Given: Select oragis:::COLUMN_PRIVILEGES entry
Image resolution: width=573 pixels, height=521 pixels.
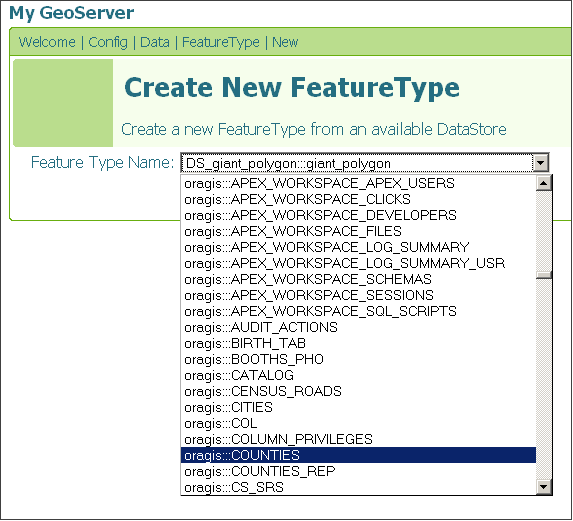Looking at the screenshot, I should point(358,439).
